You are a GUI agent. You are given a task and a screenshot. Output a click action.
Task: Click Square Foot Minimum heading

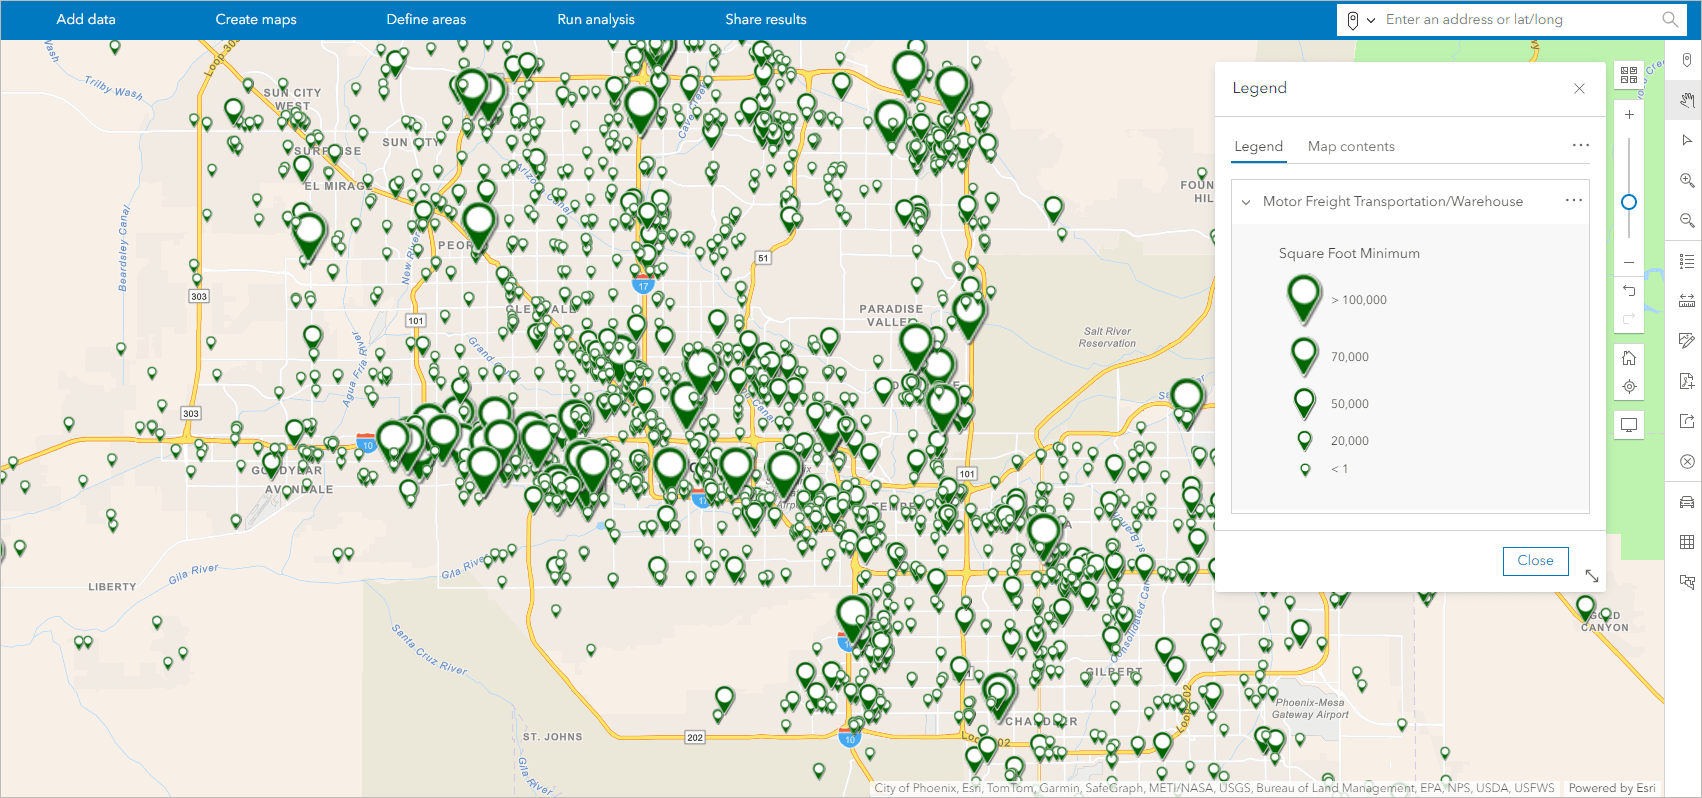[1349, 253]
